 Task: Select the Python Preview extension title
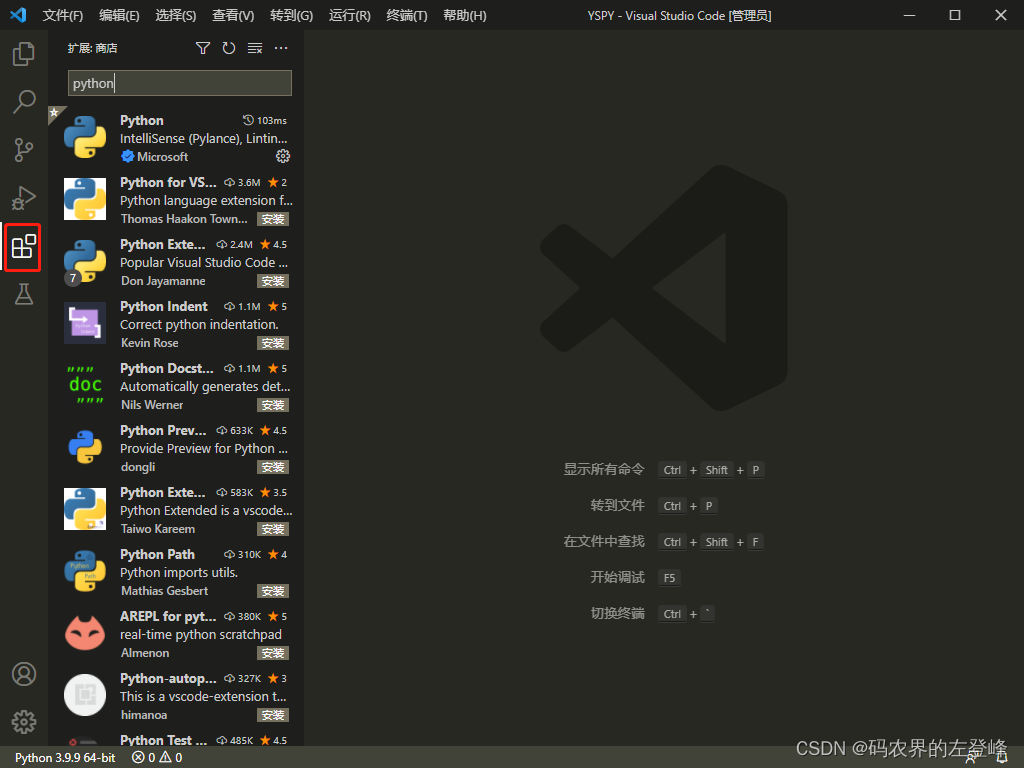[x=163, y=430]
